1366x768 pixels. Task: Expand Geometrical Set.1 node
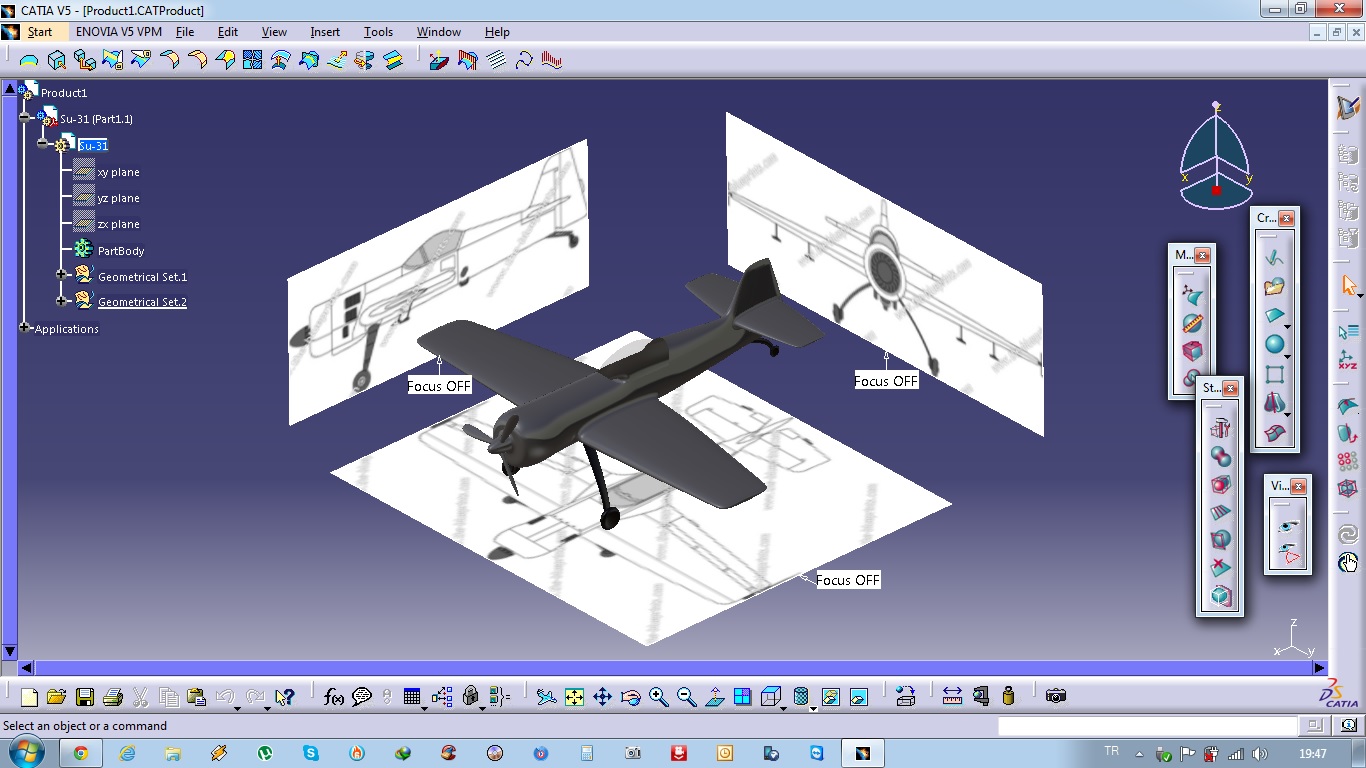61,274
